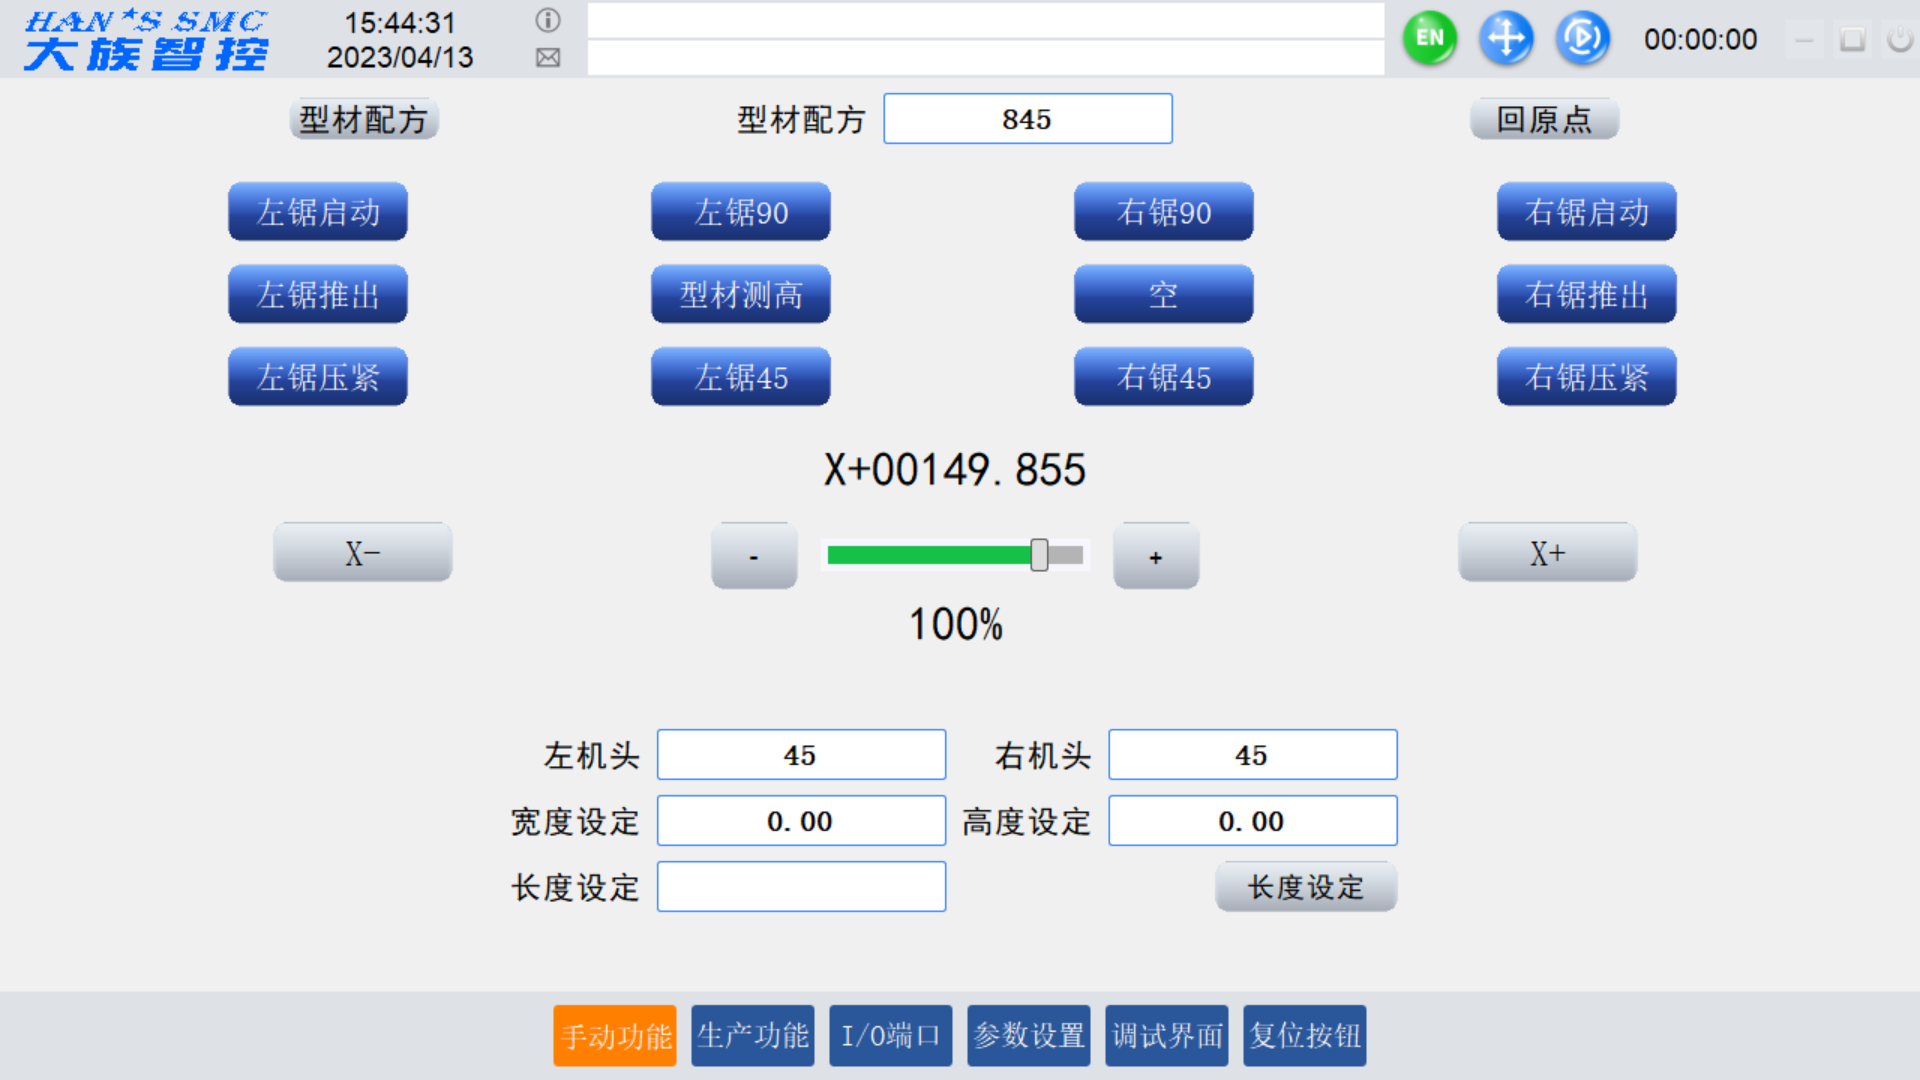
Task: Toggle 左锯45 angle button
Action: (x=741, y=377)
